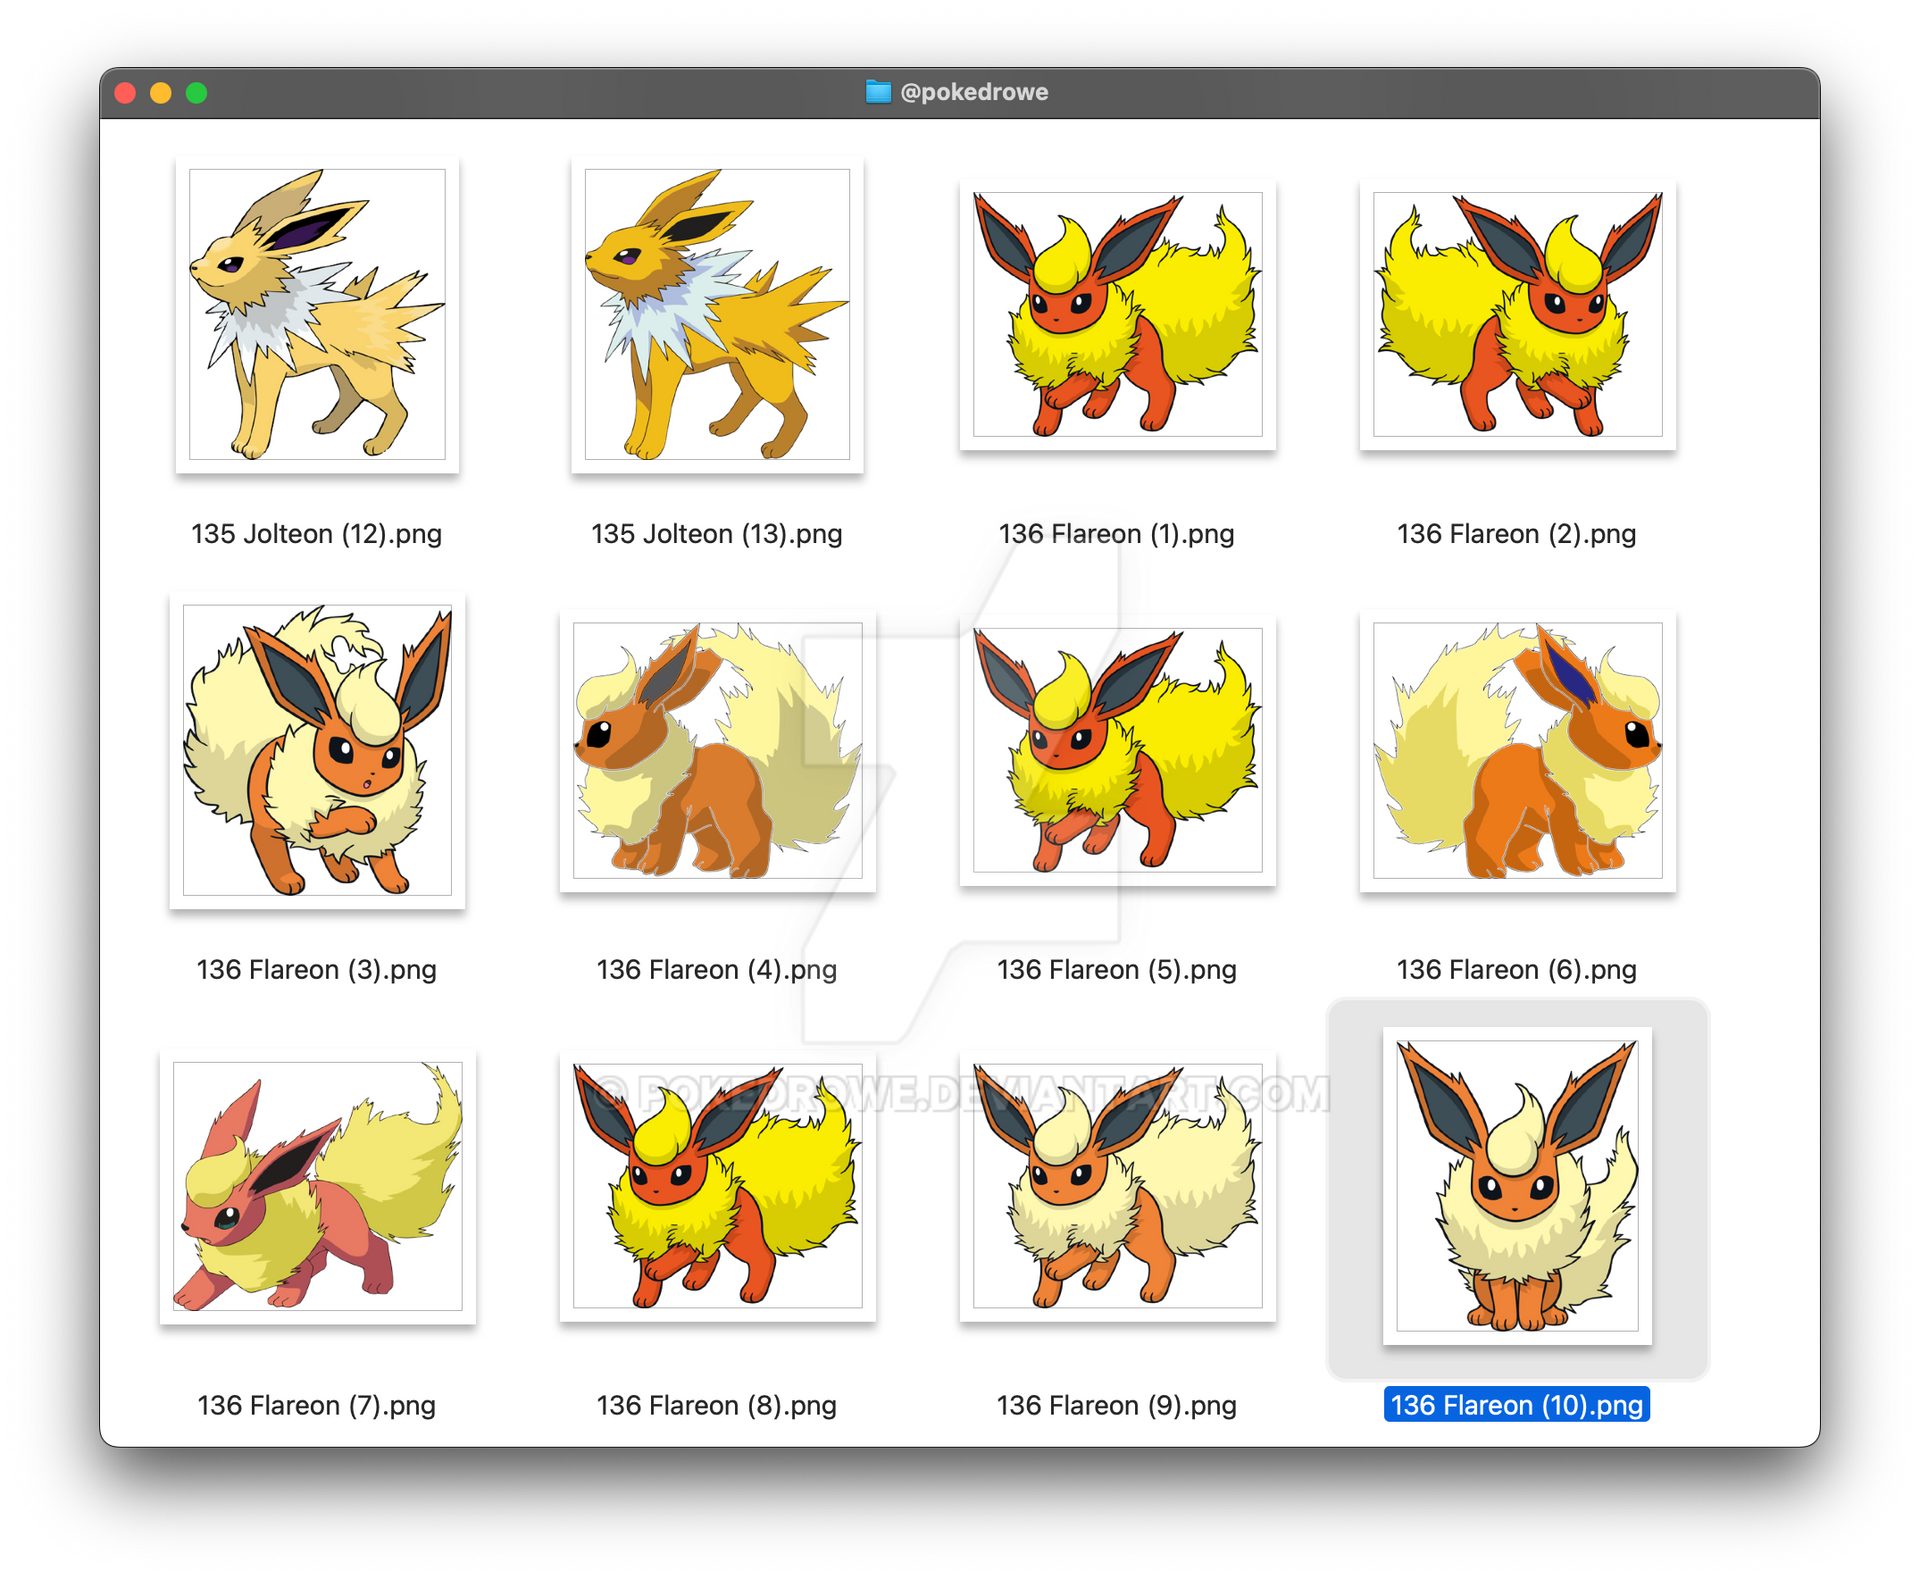
Task: Select the 135 Jolteon (13).png thumbnail
Action: coord(717,314)
